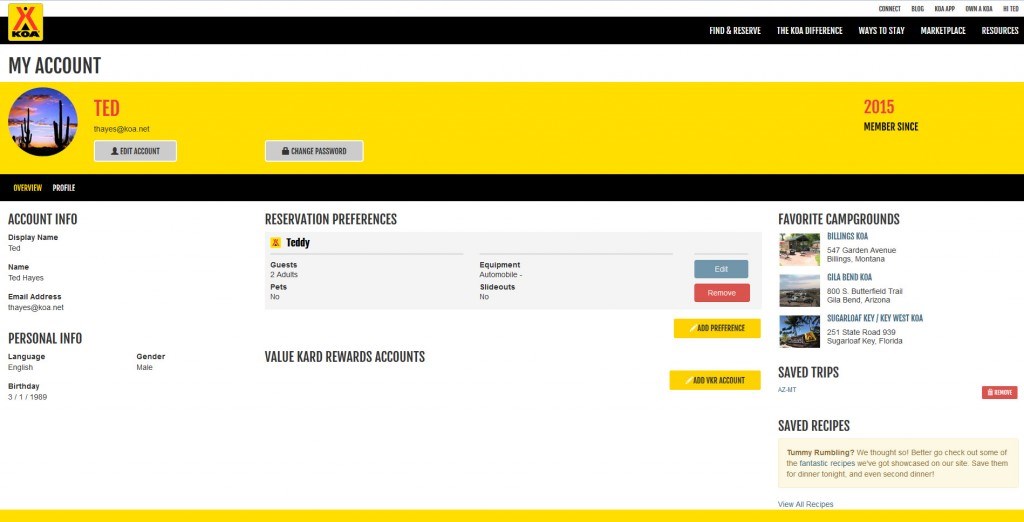Click the Change Password button
The height and width of the screenshot is (522, 1024).
(314, 151)
